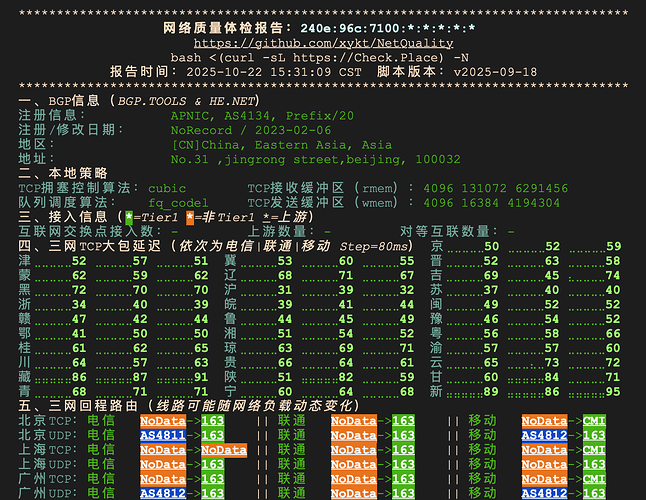Click the Step=80ms note
The image size is (646, 500).
click(x=374, y=246)
